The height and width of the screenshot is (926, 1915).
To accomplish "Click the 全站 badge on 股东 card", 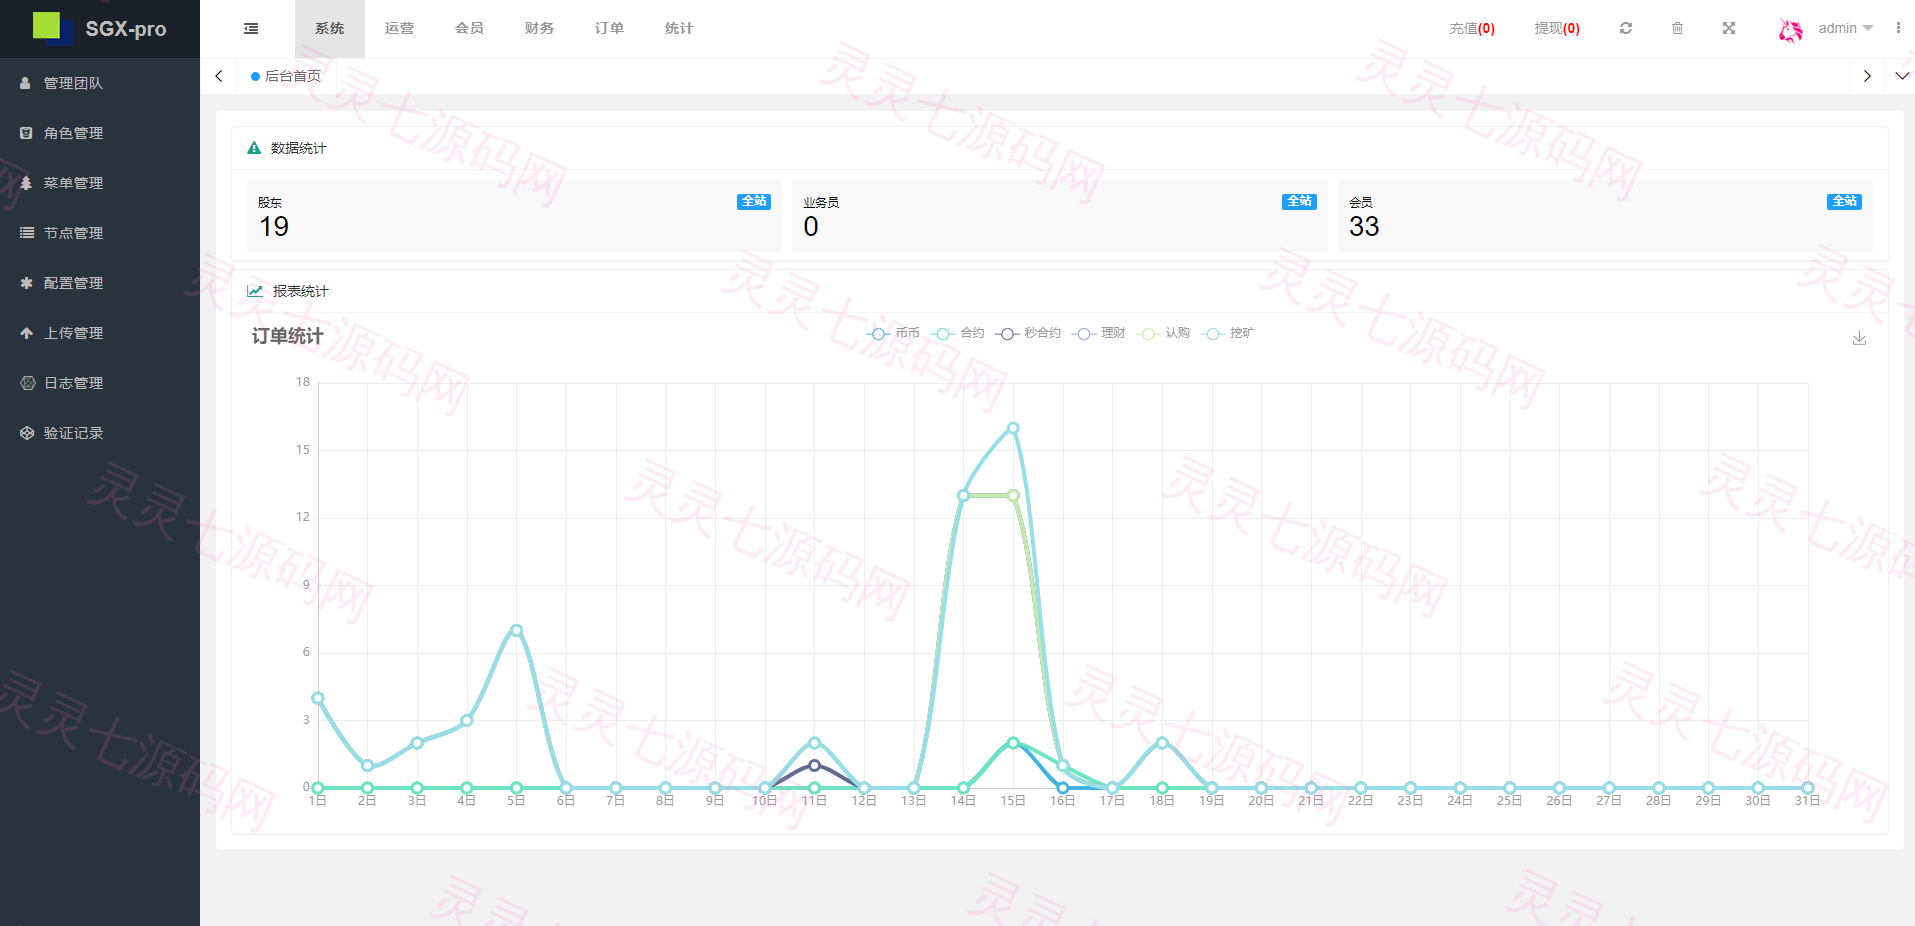I will click(754, 201).
